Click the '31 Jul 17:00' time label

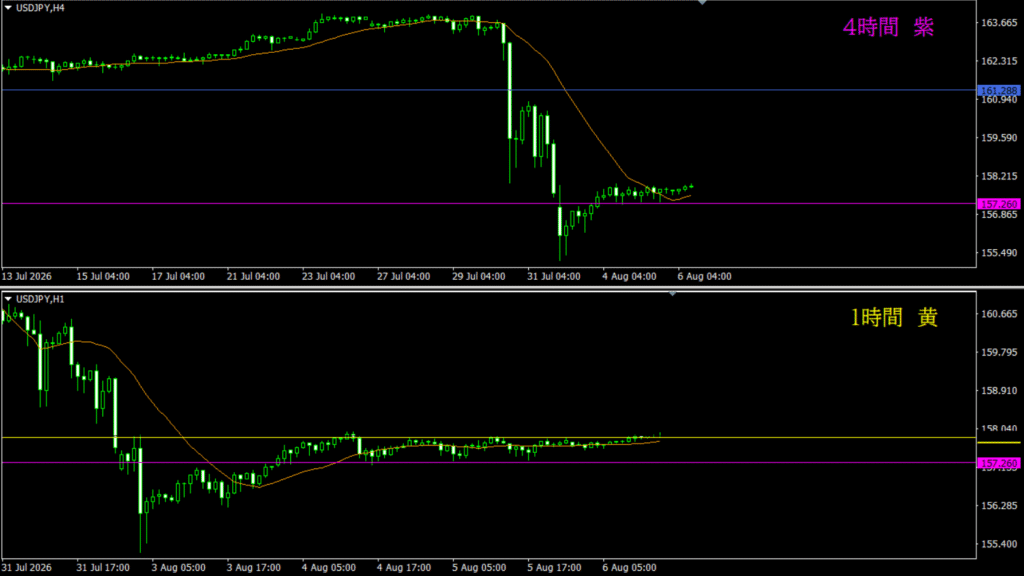103,568
